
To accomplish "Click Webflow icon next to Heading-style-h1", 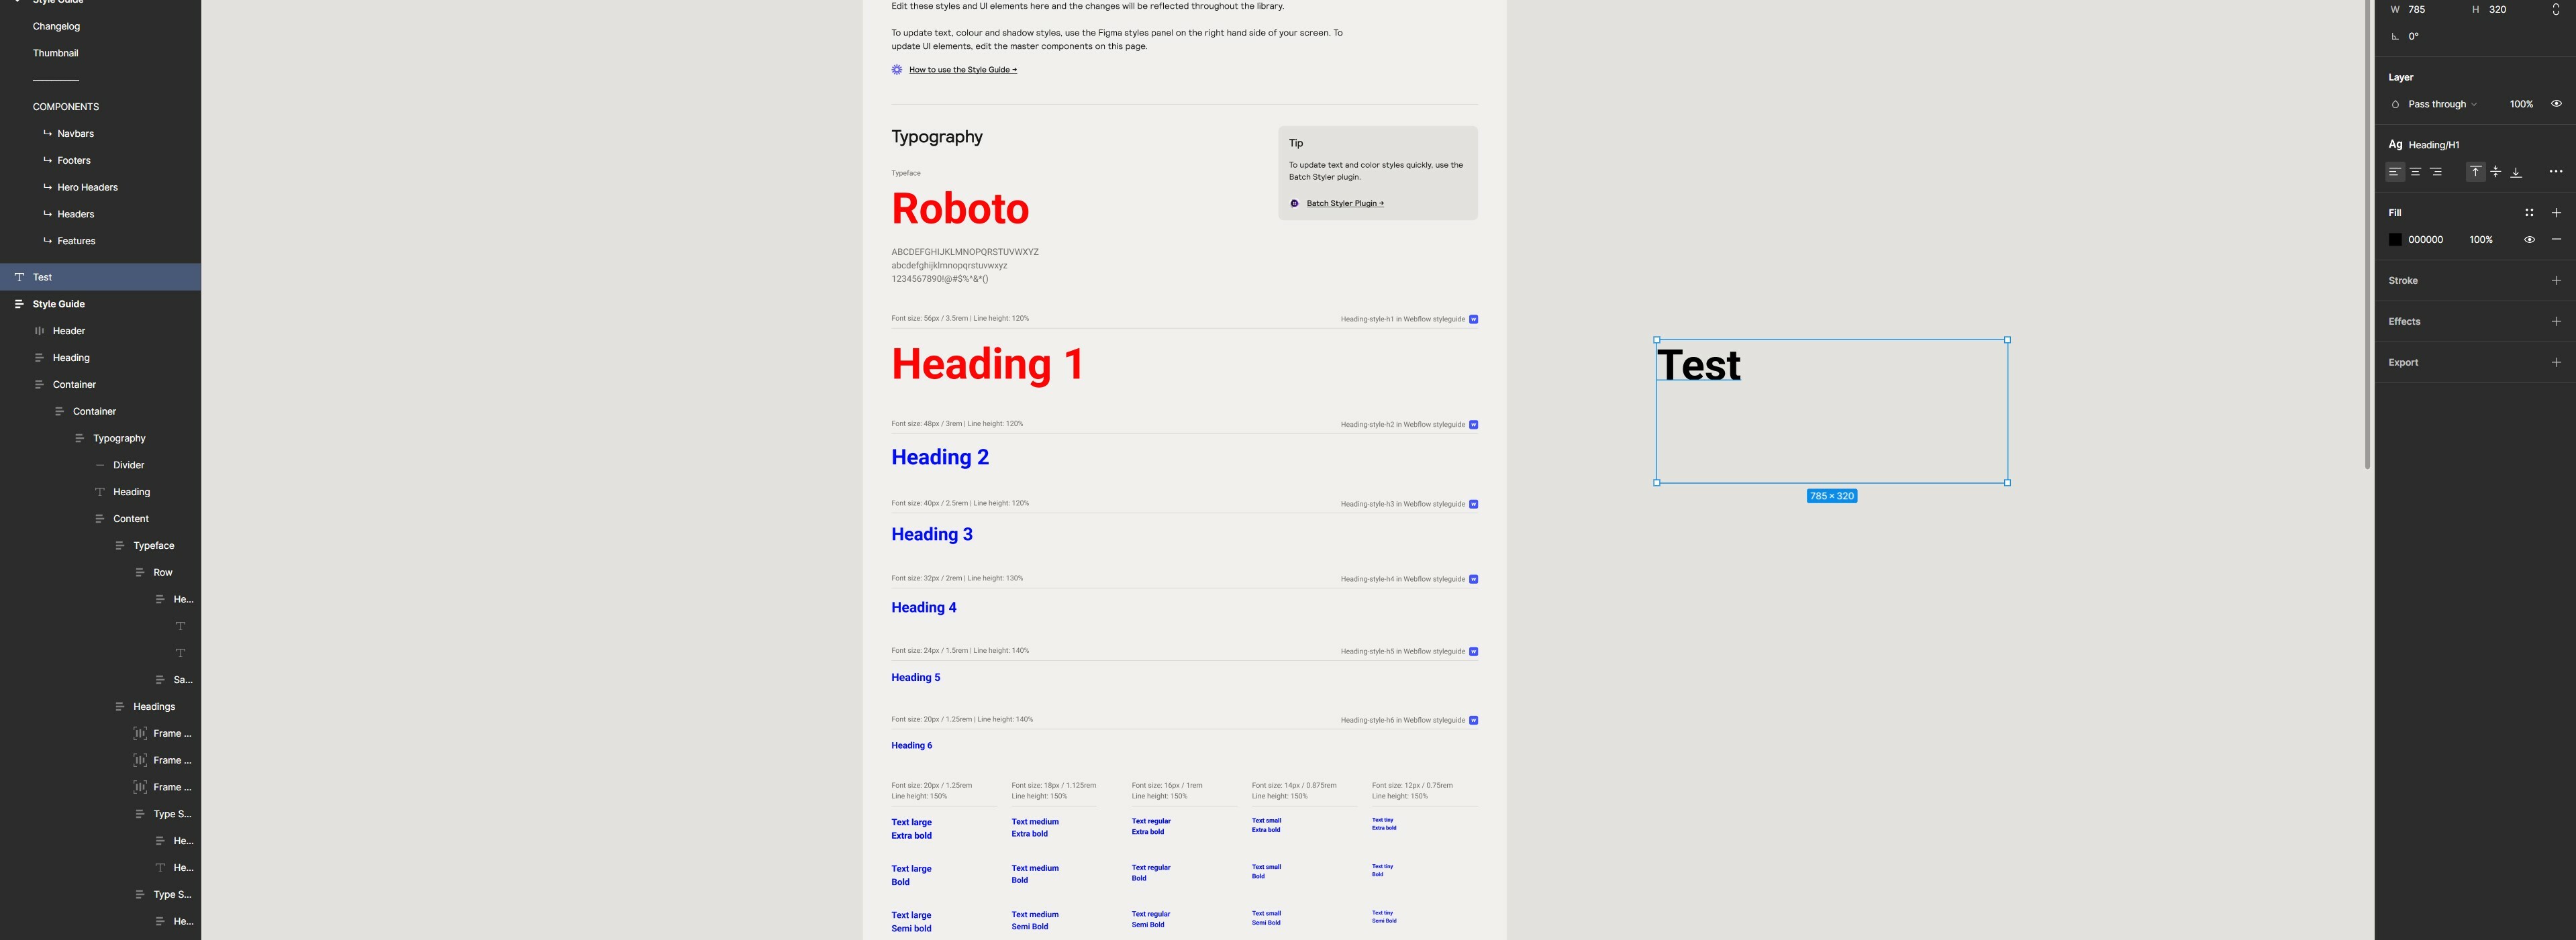I will [x=1473, y=319].
